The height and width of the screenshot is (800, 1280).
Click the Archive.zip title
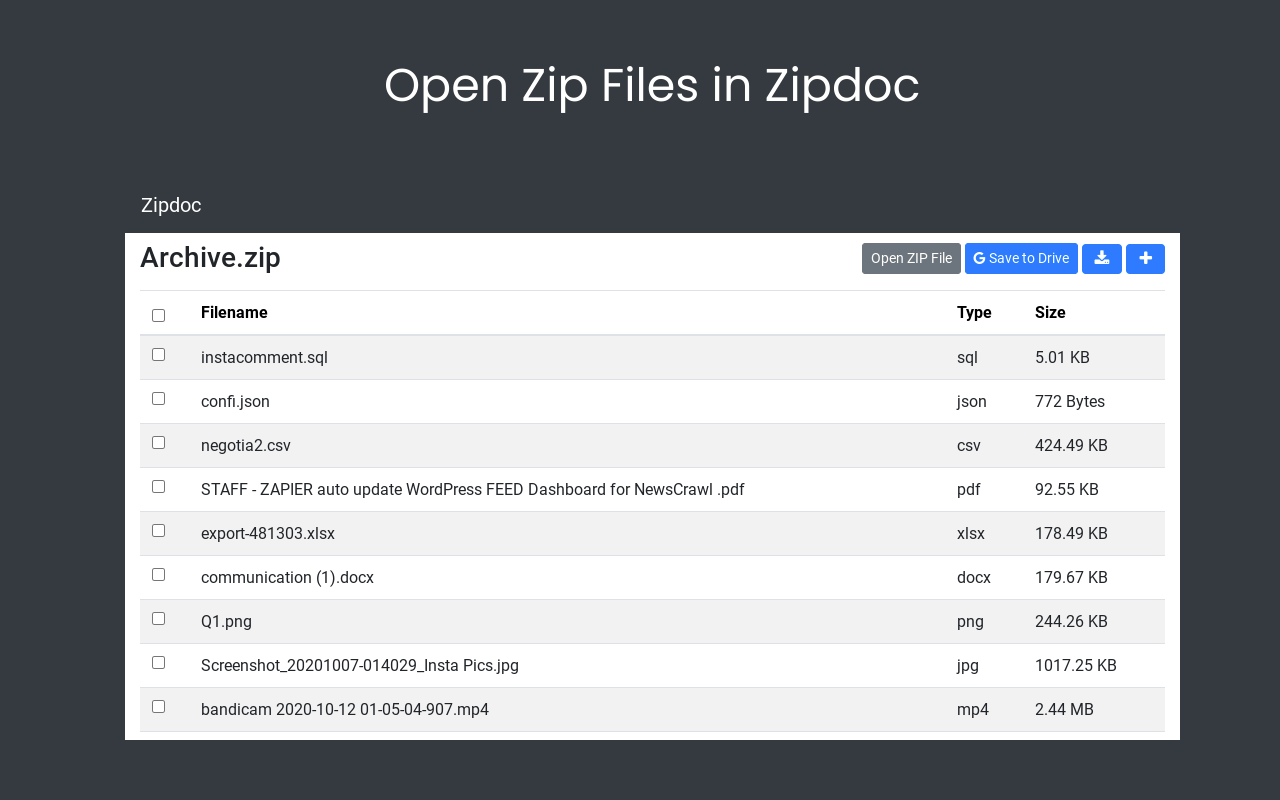(210, 258)
